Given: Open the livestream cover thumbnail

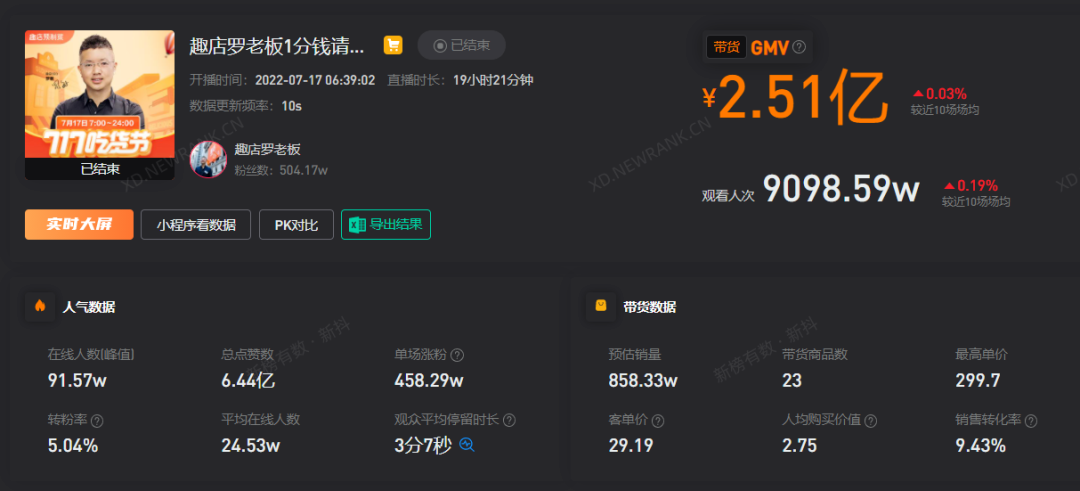Looking at the screenshot, I should [100, 104].
